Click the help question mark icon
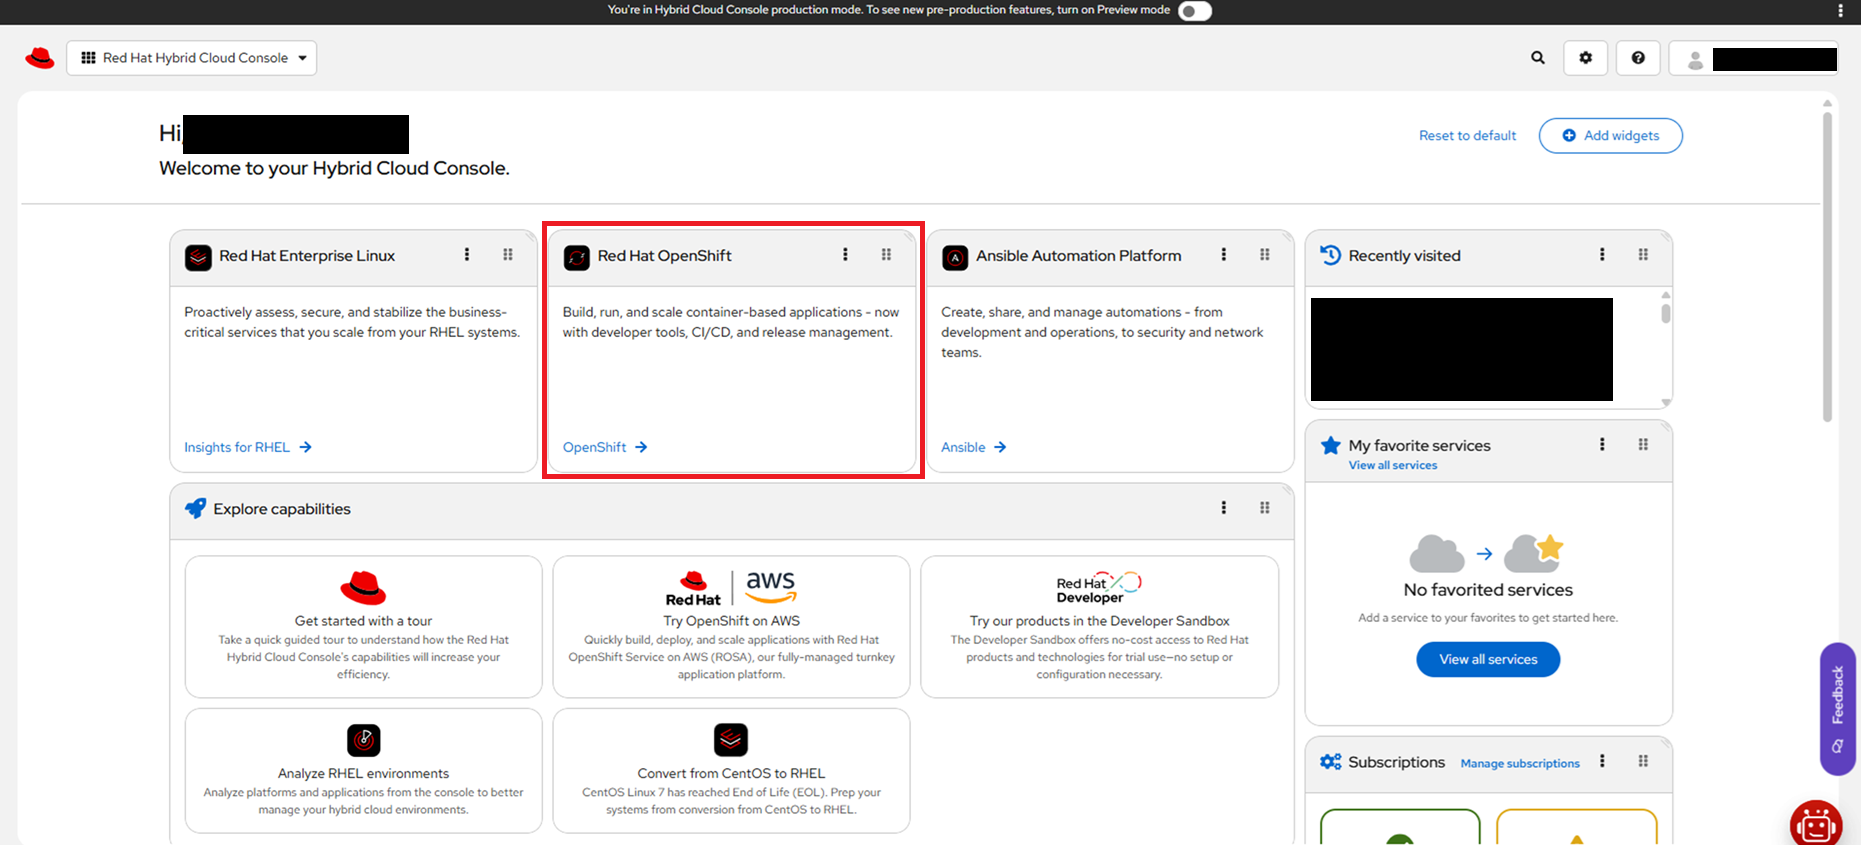This screenshot has width=1863, height=845. (1638, 58)
